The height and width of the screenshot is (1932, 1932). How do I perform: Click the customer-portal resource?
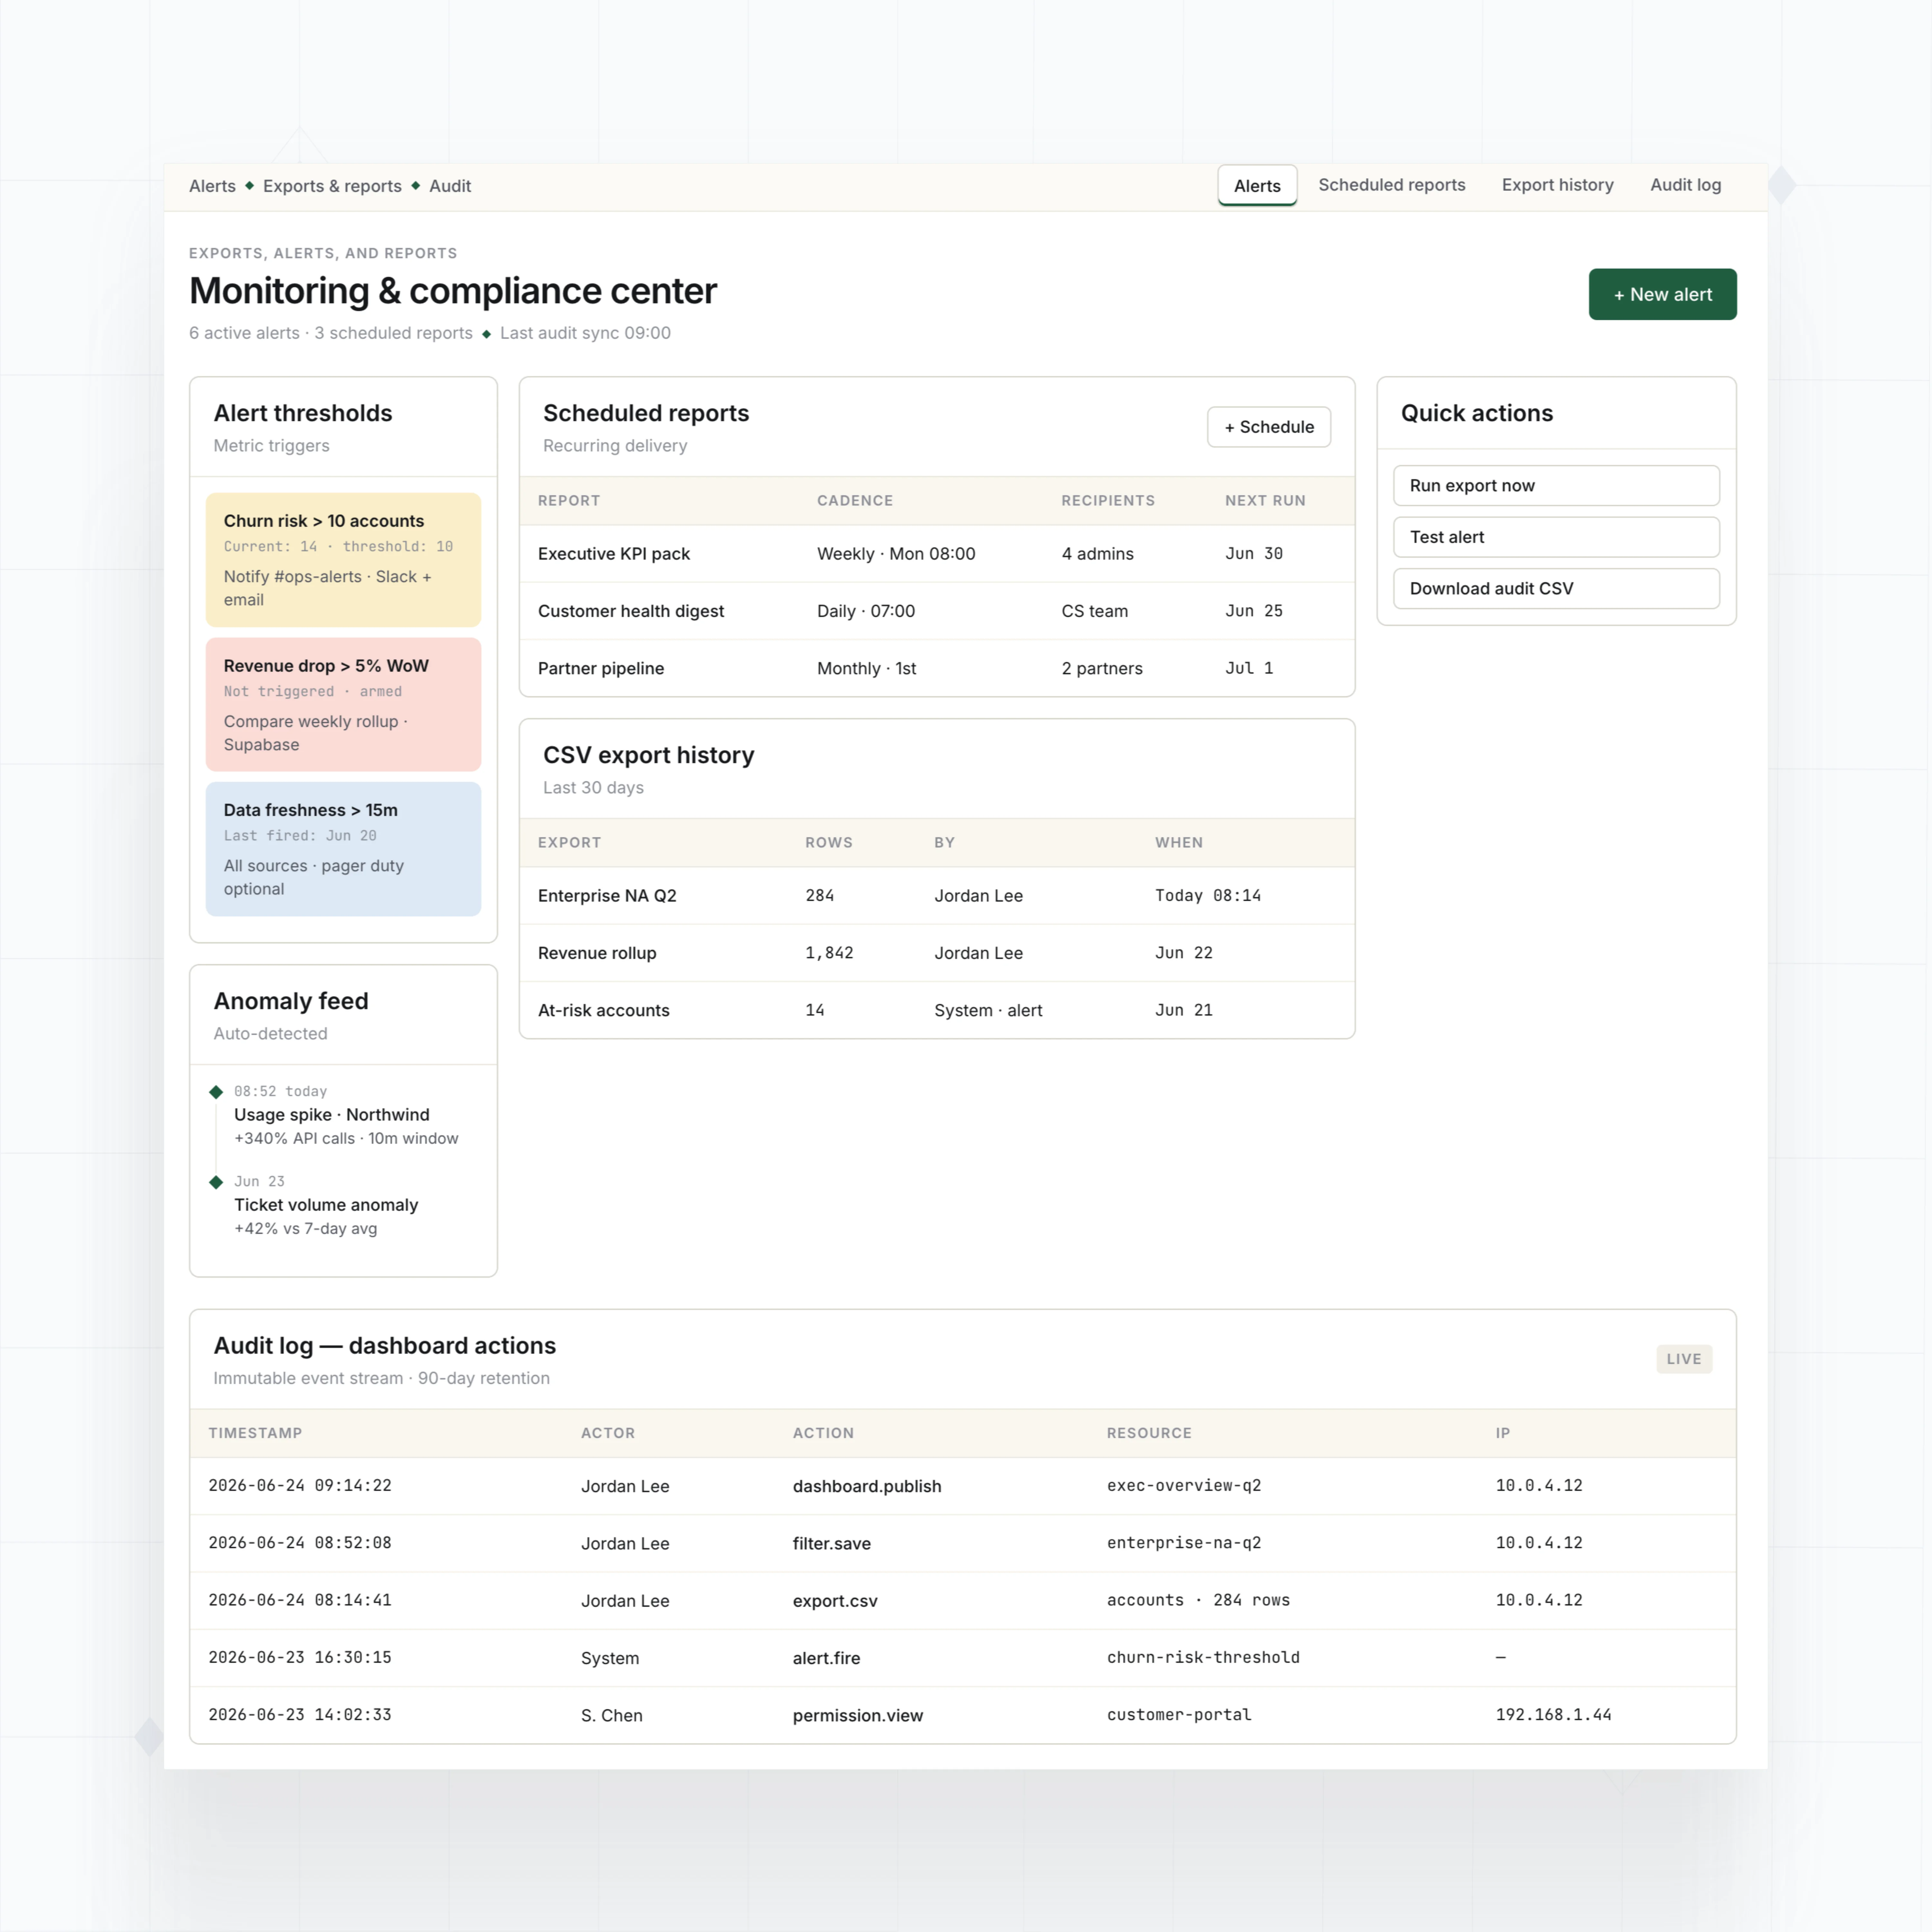tap(1179, 1715)
